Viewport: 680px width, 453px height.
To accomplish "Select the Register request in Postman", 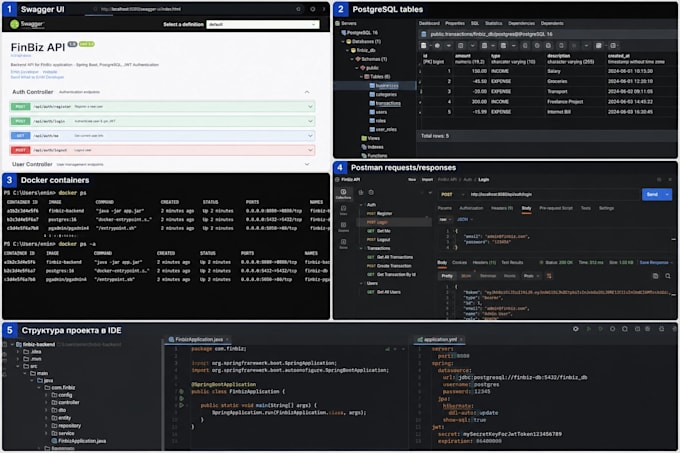I will [x=379, y=214].
